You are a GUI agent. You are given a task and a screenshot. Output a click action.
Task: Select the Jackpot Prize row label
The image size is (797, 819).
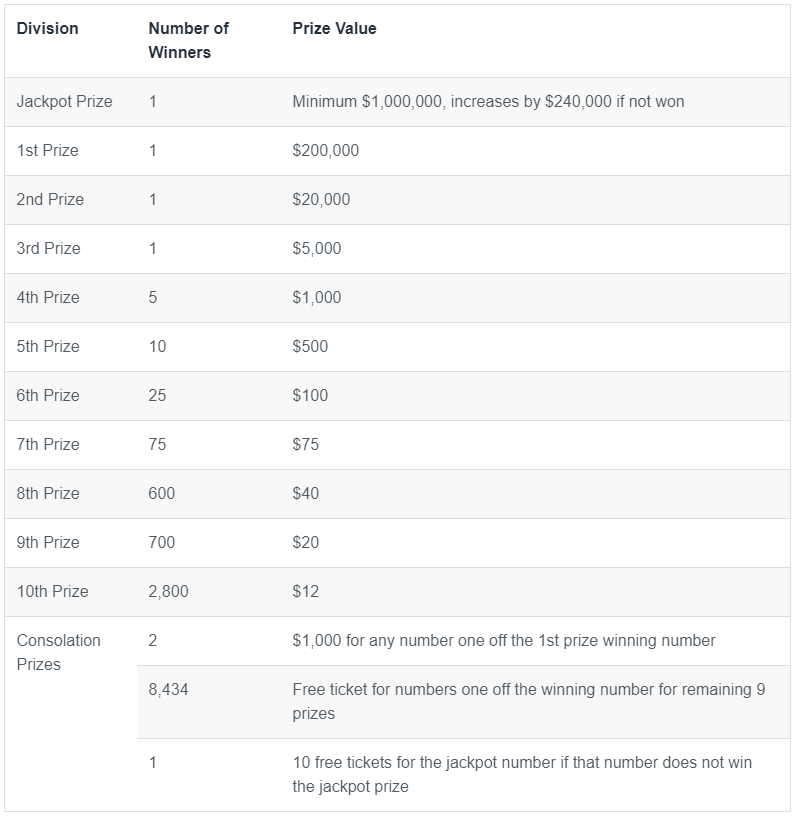click(64, 102)
